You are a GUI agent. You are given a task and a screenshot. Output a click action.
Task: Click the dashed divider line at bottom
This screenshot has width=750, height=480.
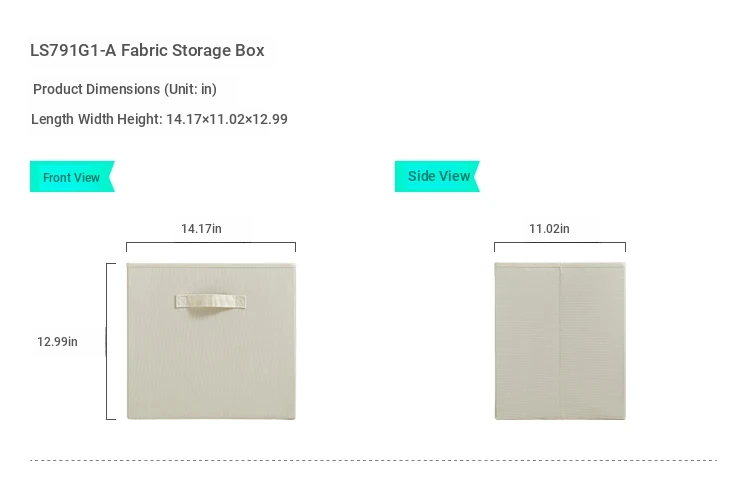point(374,460)
